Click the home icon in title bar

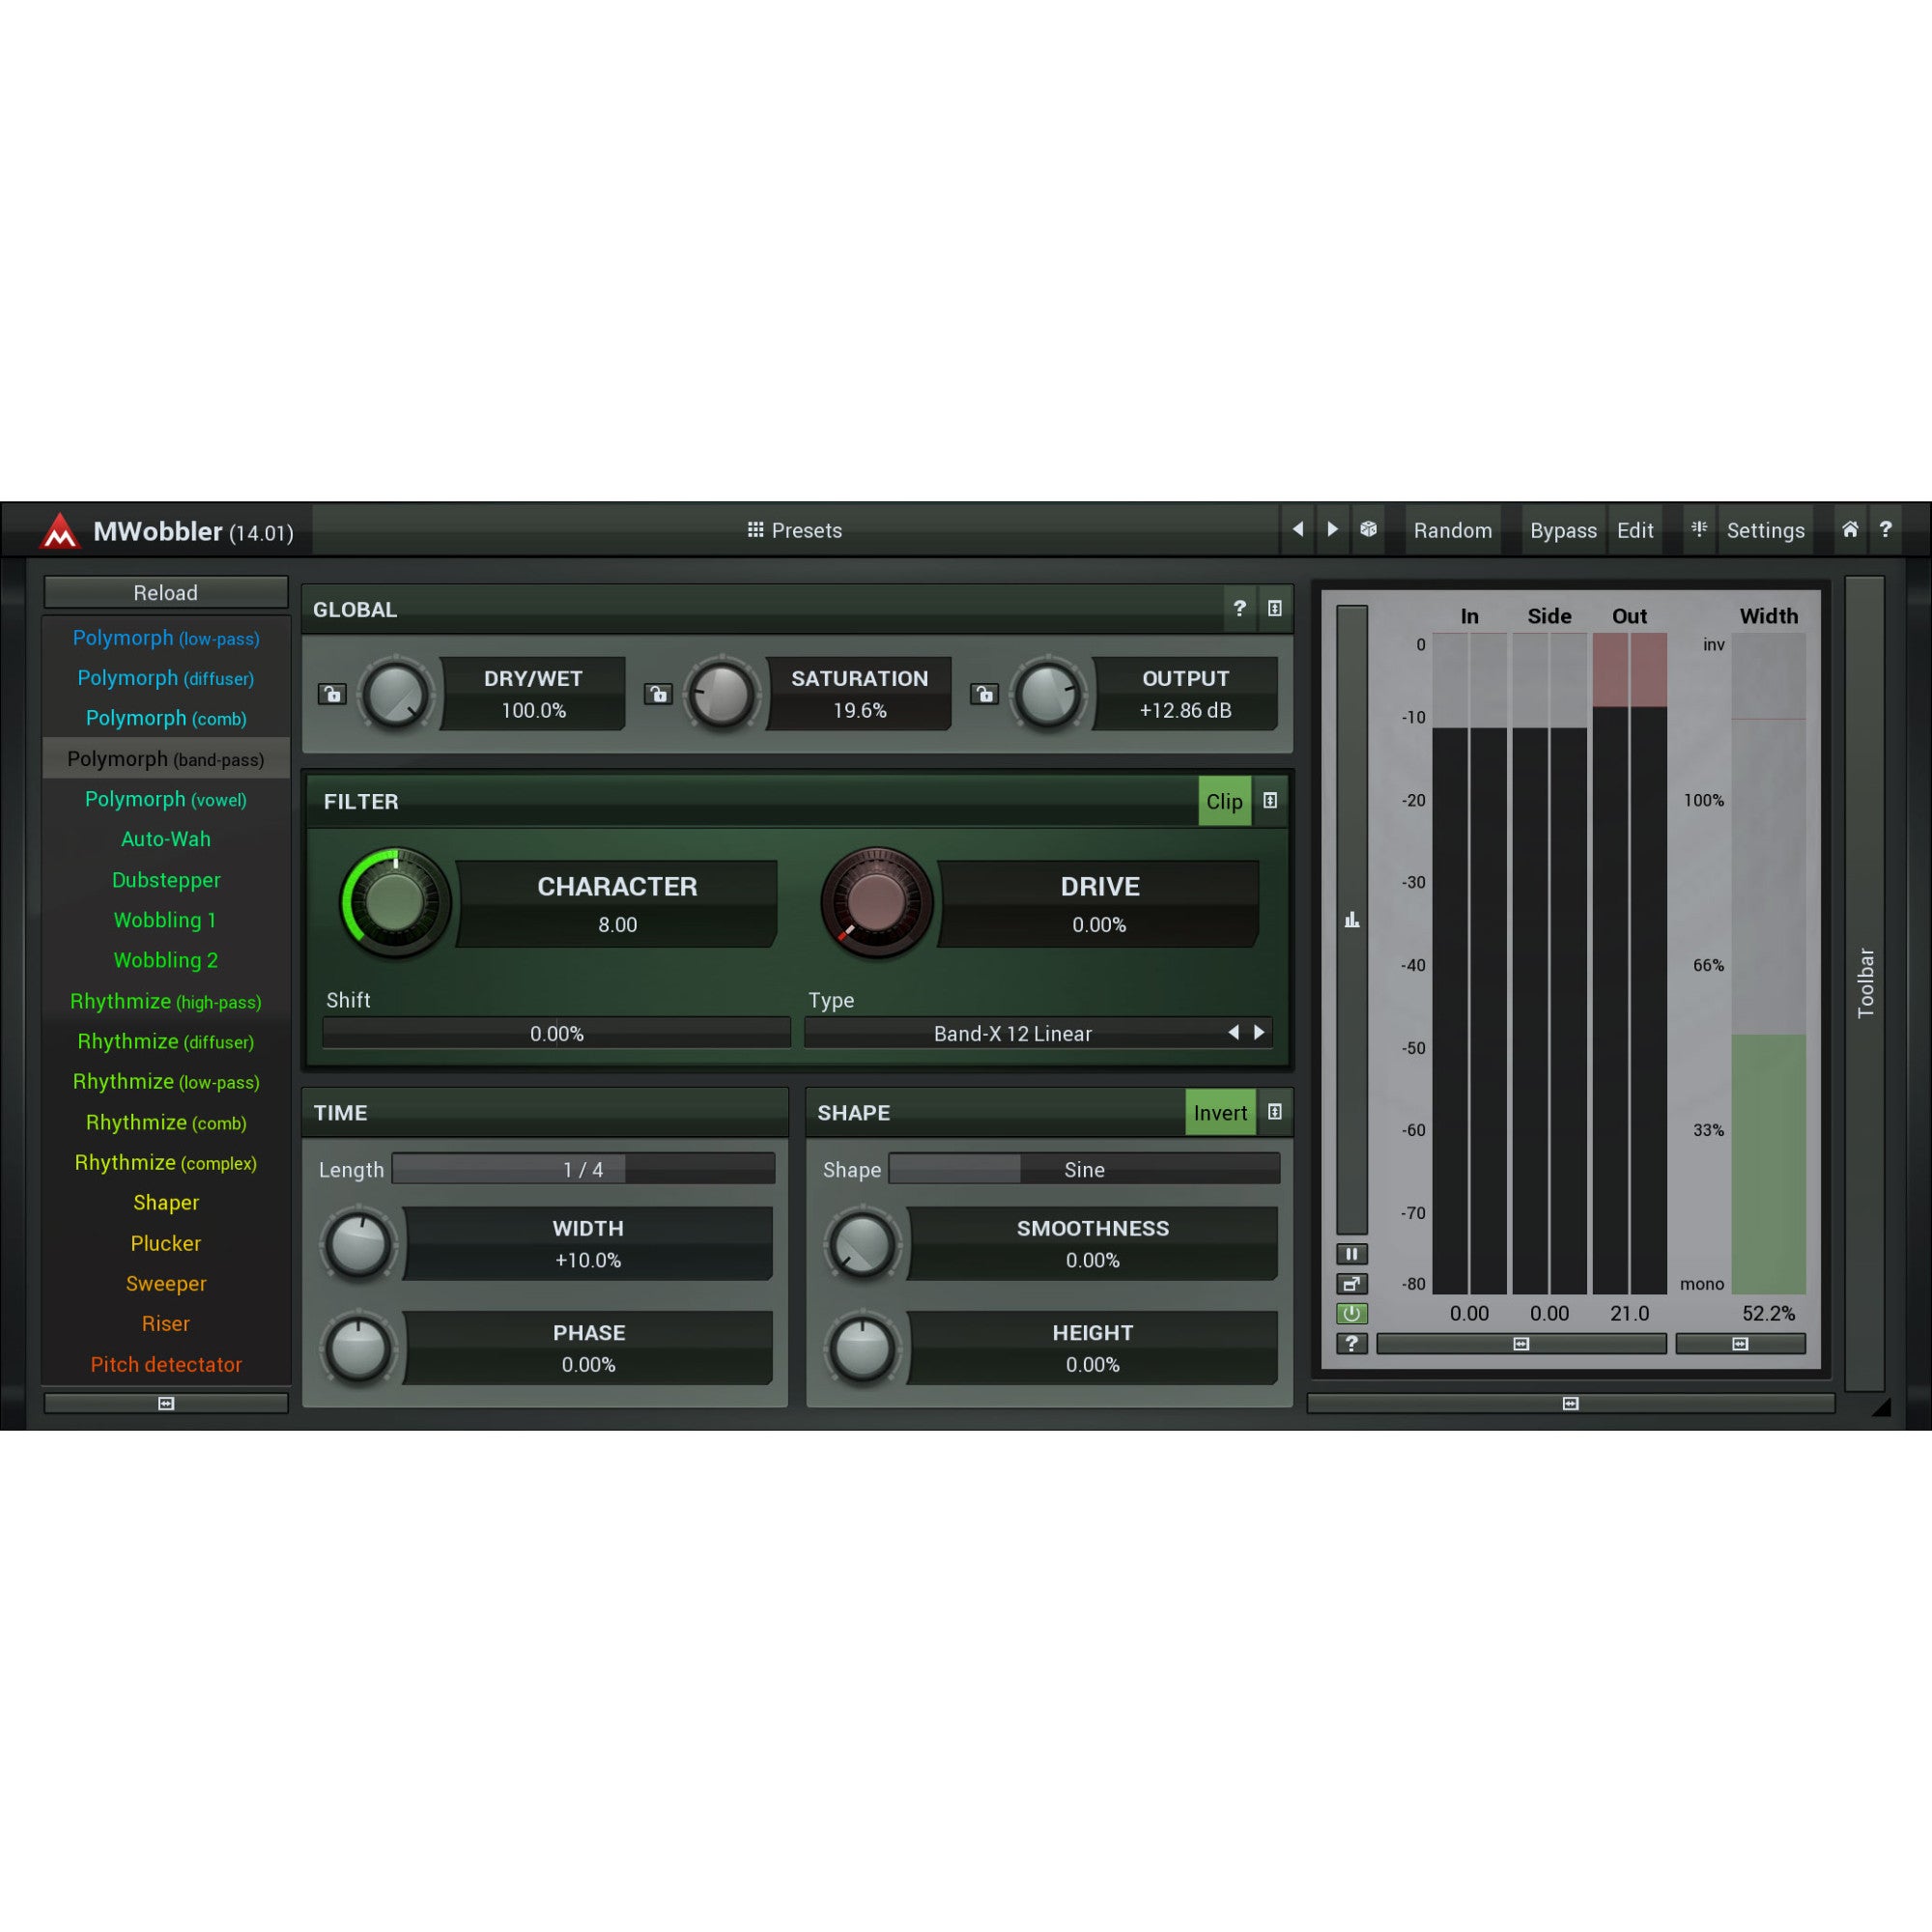[1850, 529]
